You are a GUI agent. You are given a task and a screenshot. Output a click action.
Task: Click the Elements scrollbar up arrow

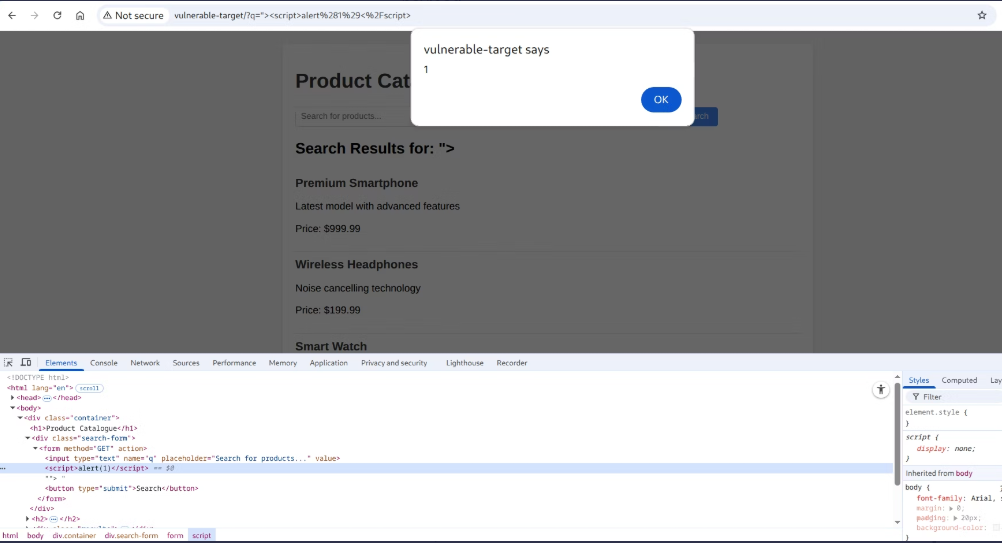tap(897, 378)
